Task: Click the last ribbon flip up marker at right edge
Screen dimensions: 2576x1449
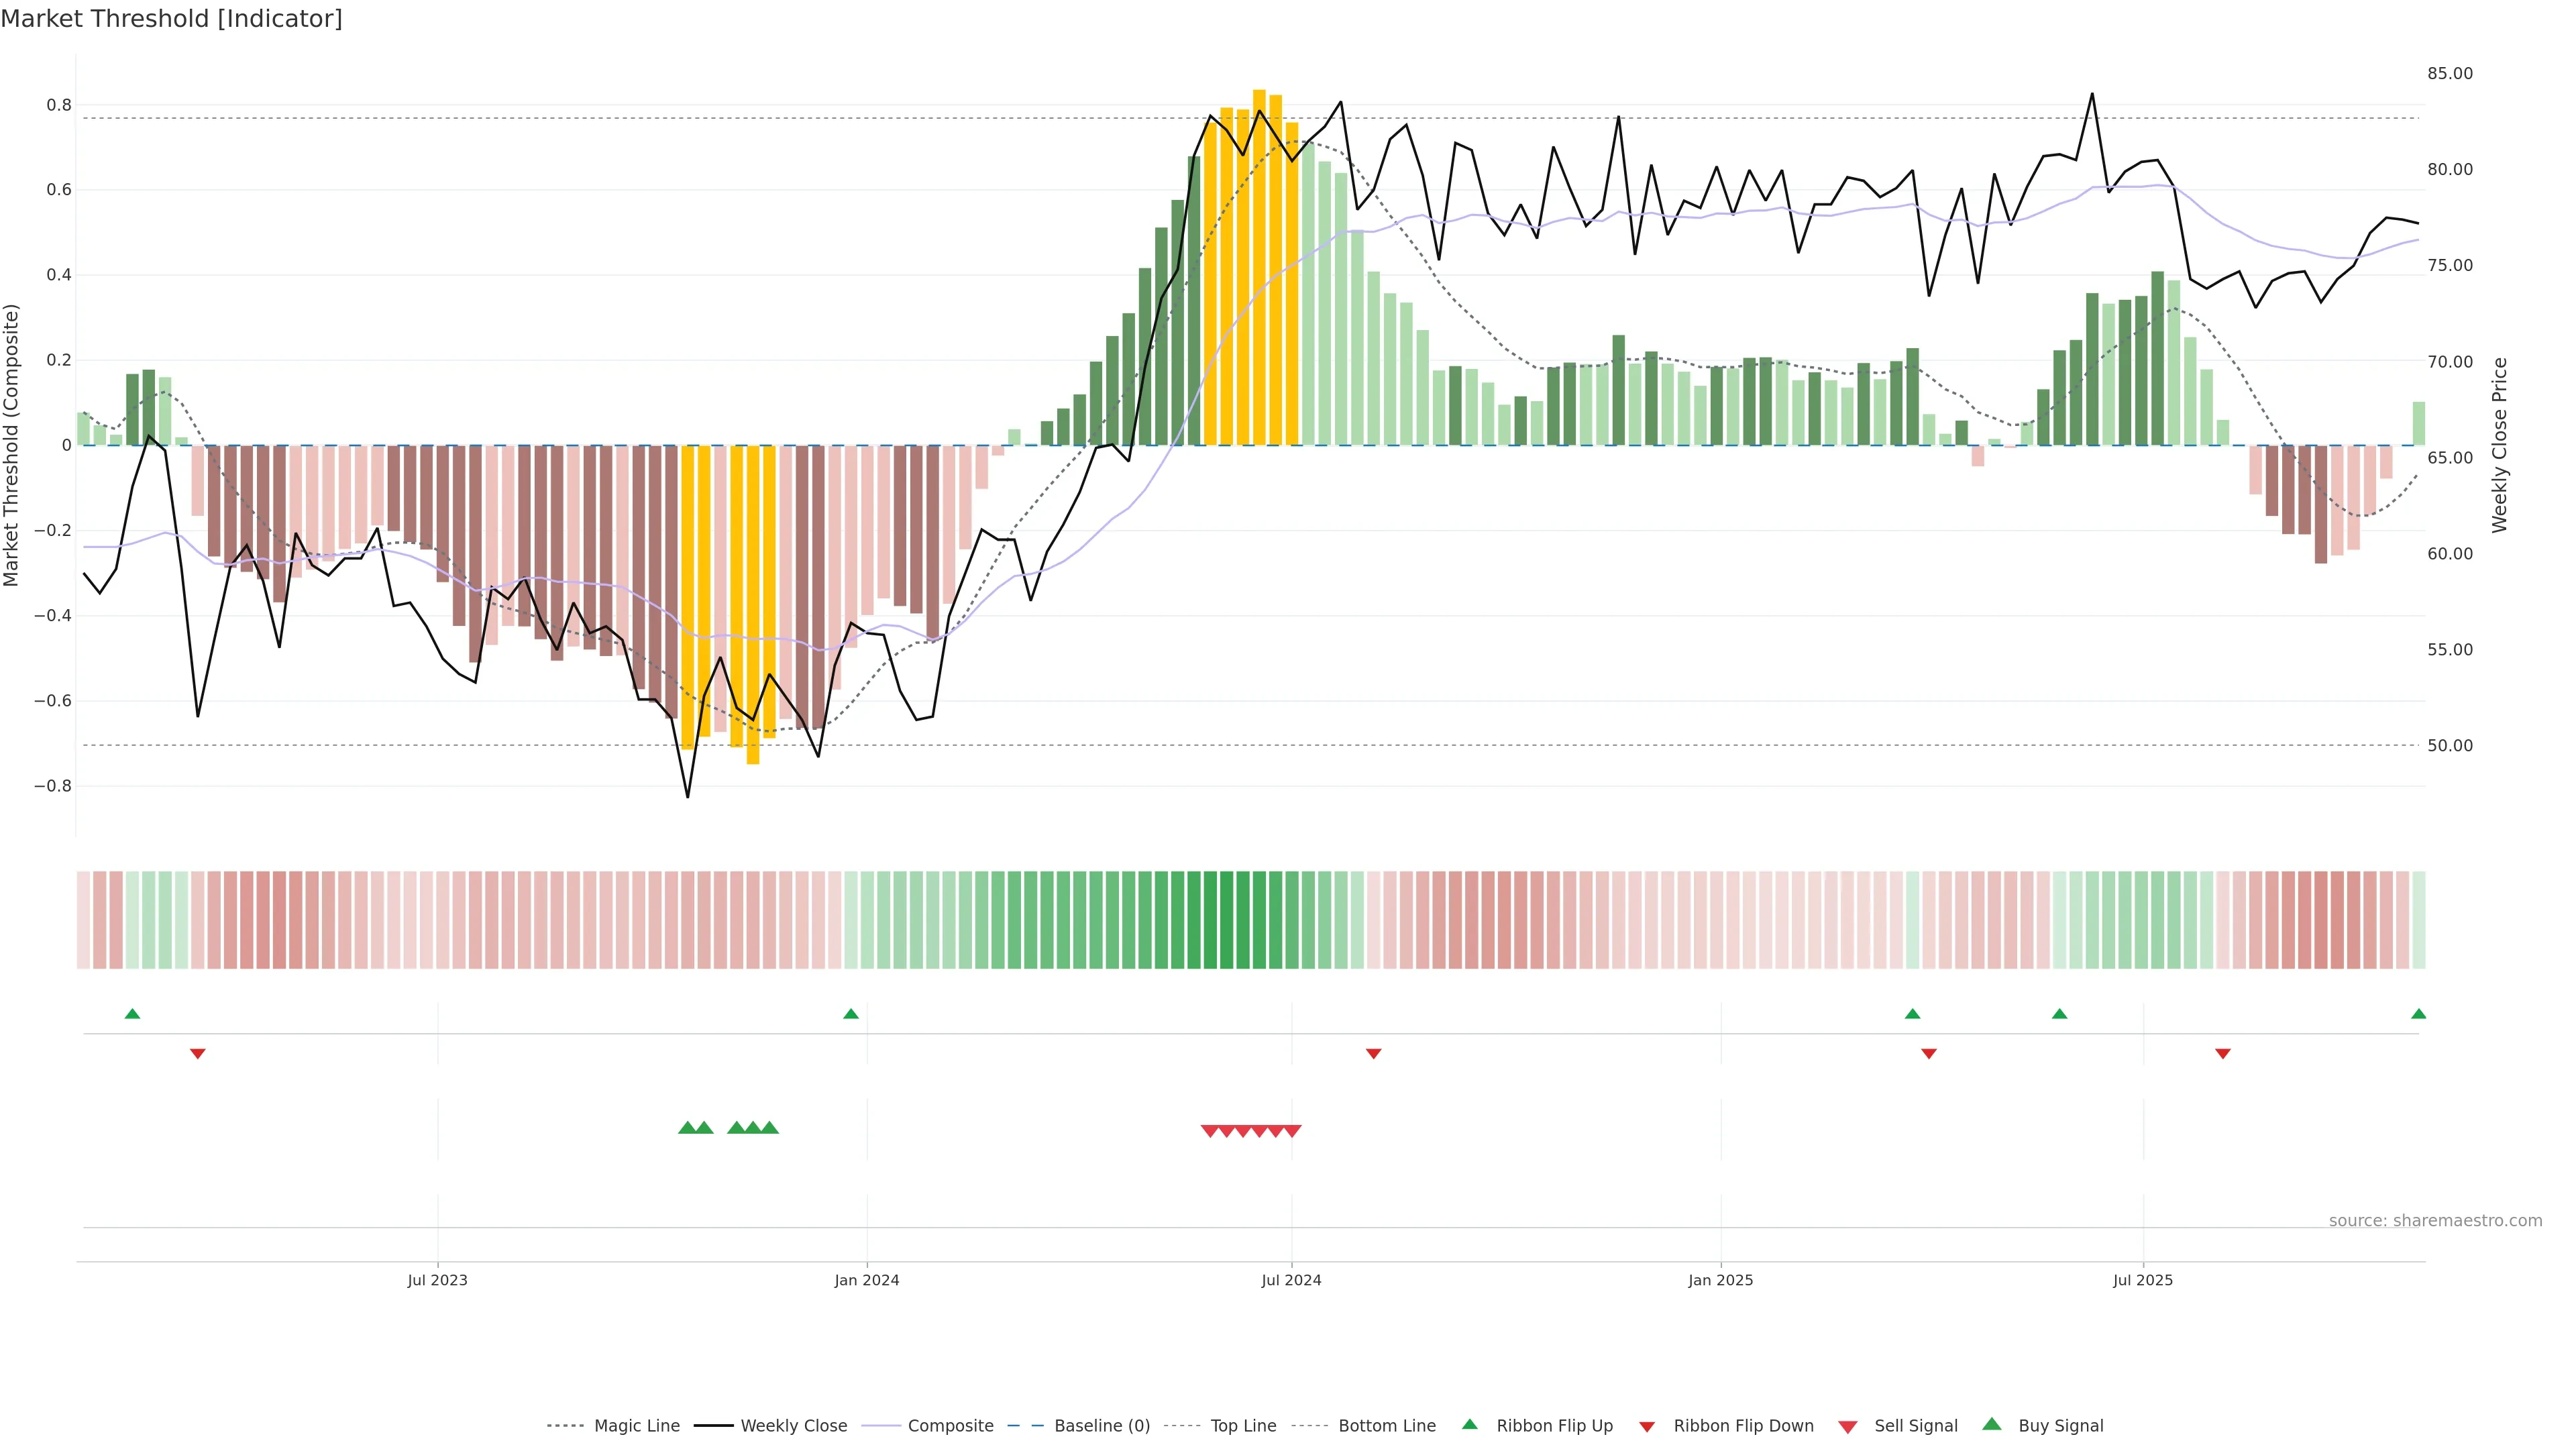Action: pyautogui.click(x=2418, y=1014)
